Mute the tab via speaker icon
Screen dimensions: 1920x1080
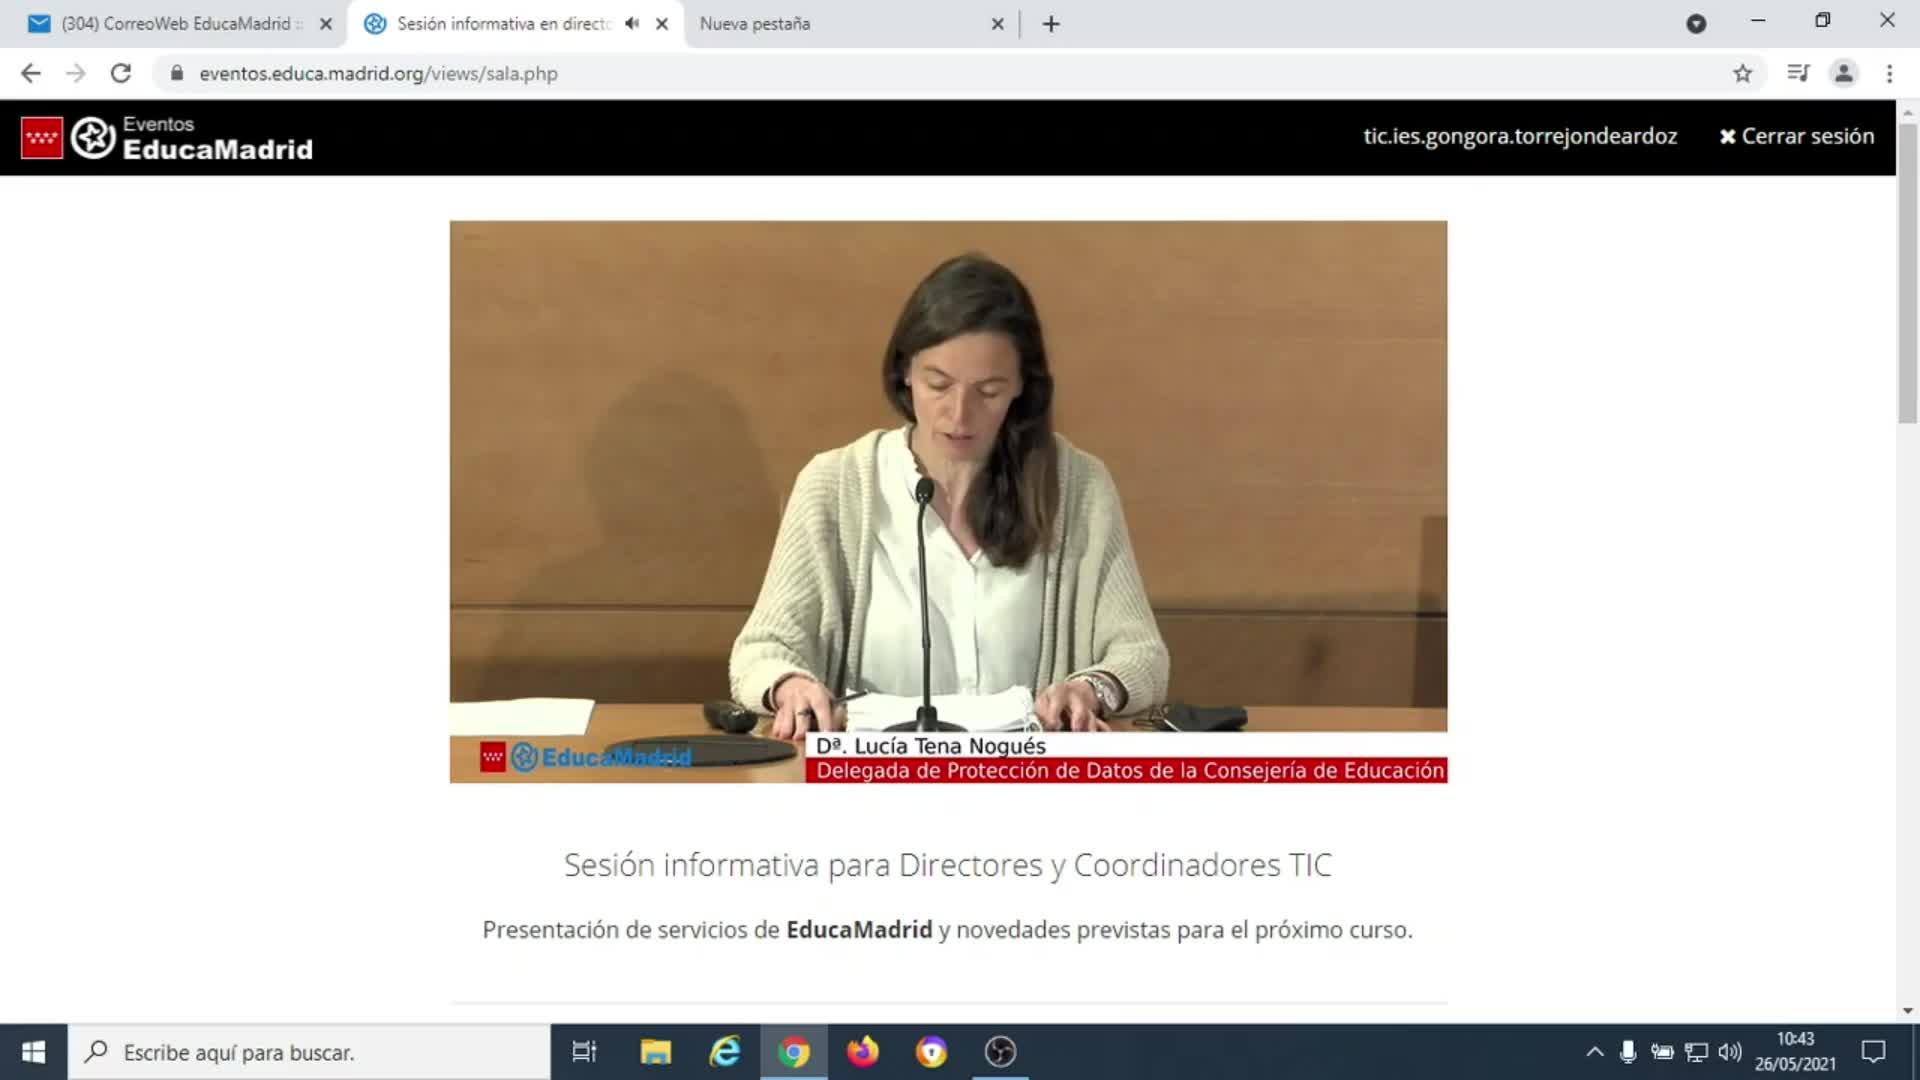[x=632, y=23]
